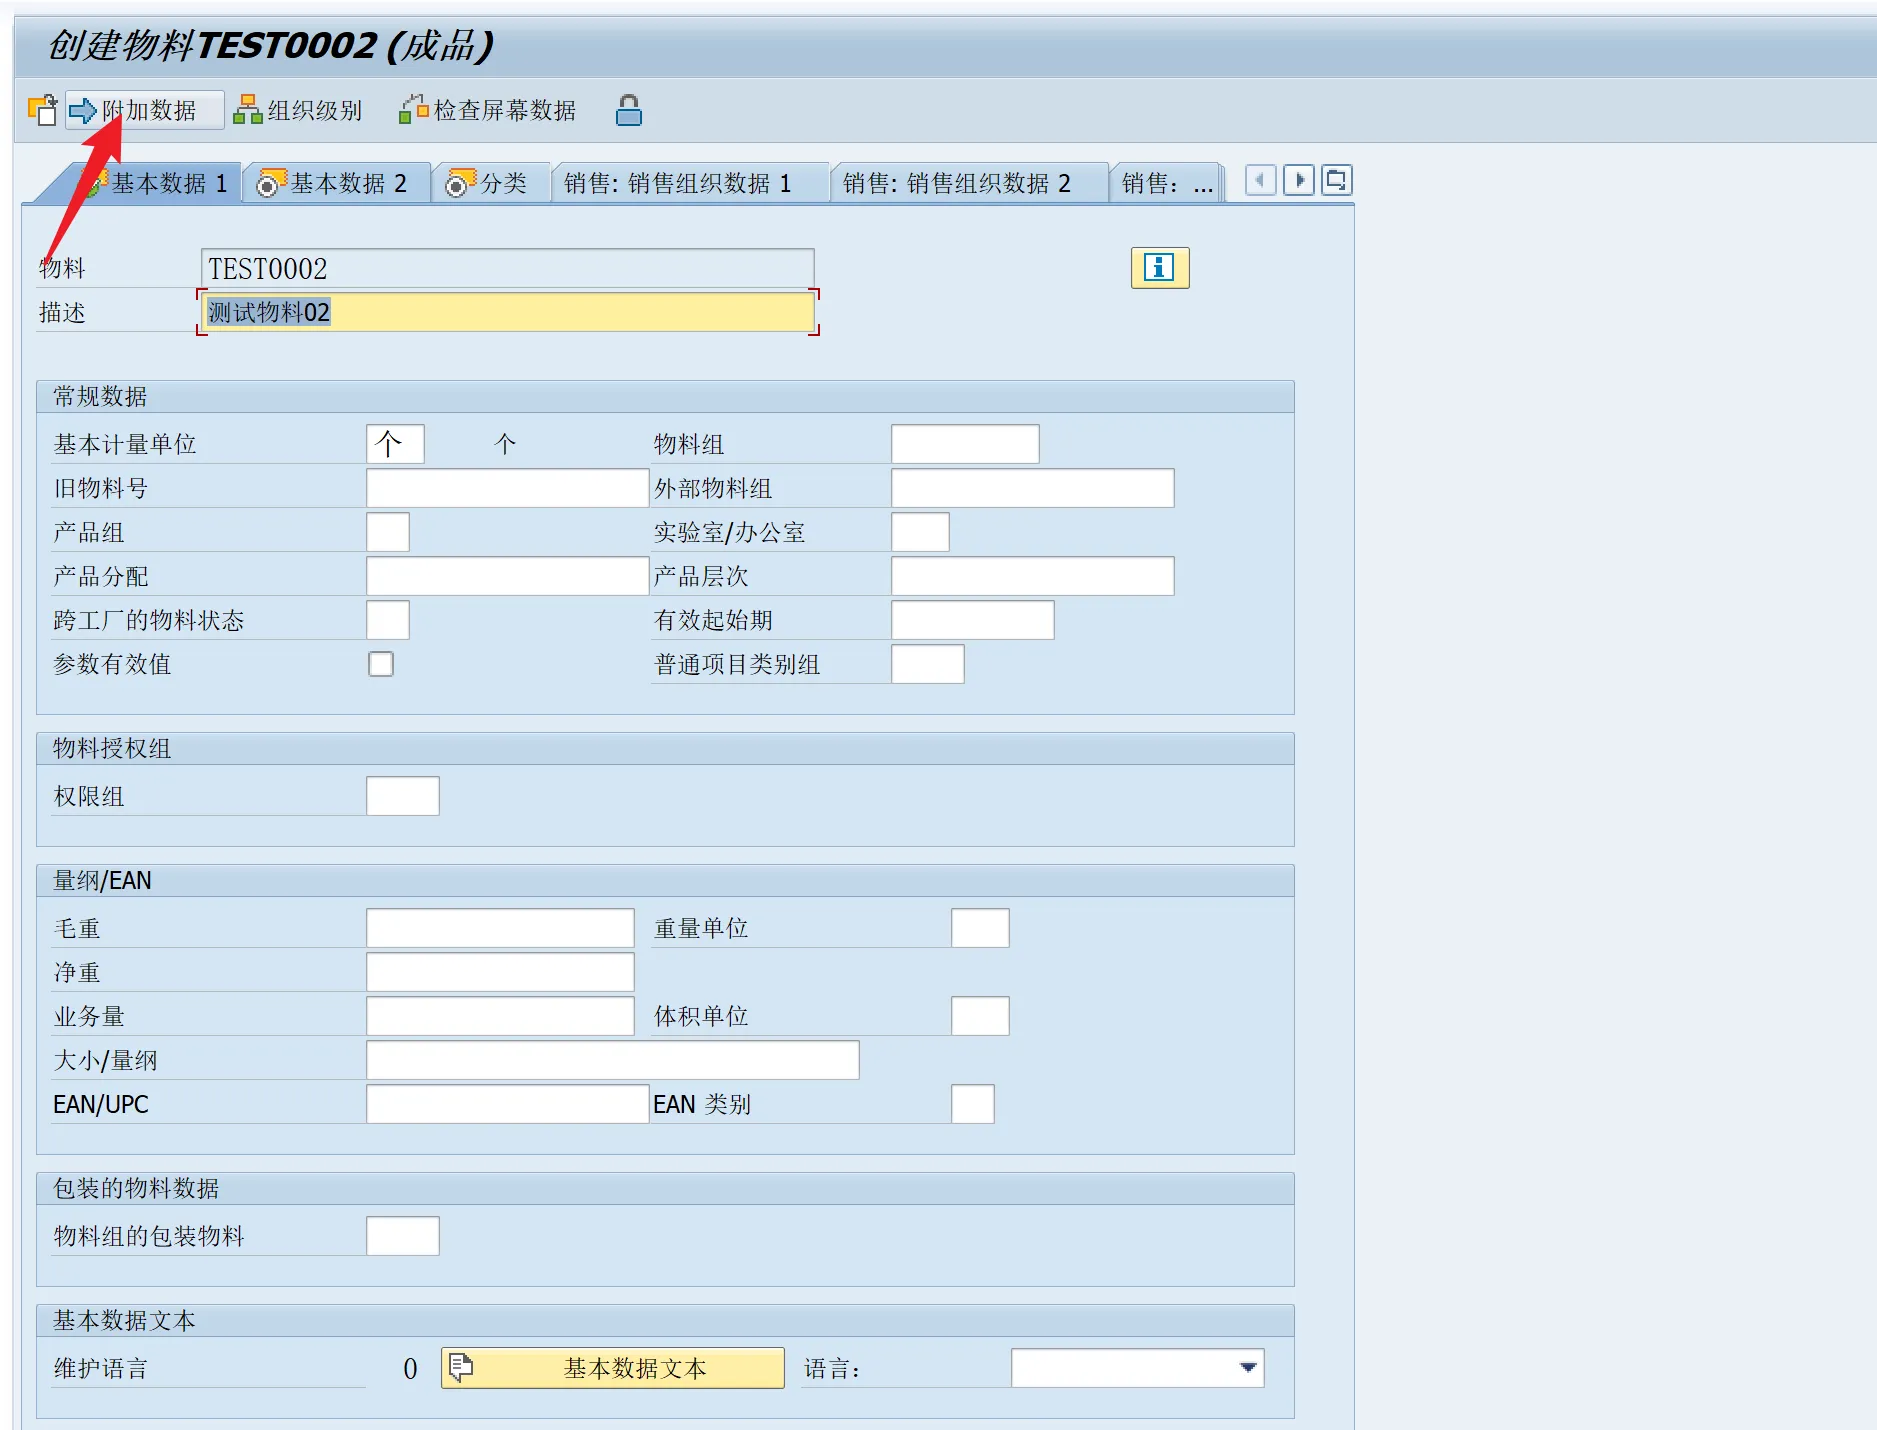1877x1430 pixels.
Task: Select the 销售: 销售组织数据 2 tab
Action: (x=958, y=183)
